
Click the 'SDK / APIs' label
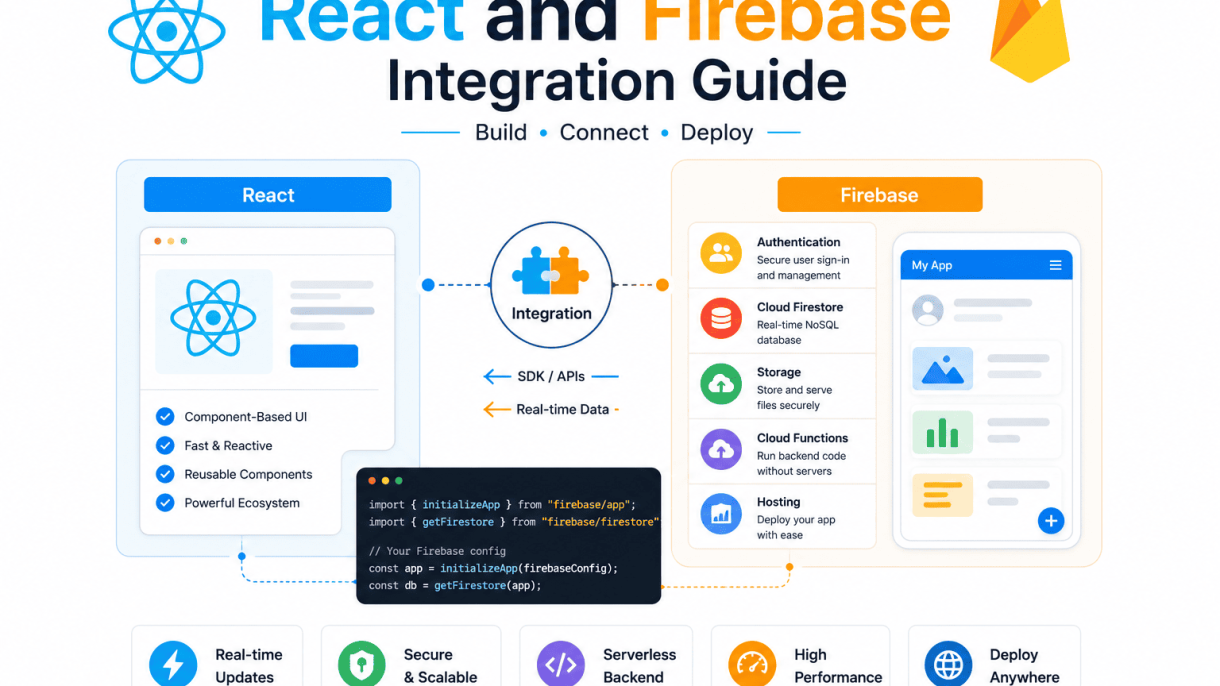551,377
